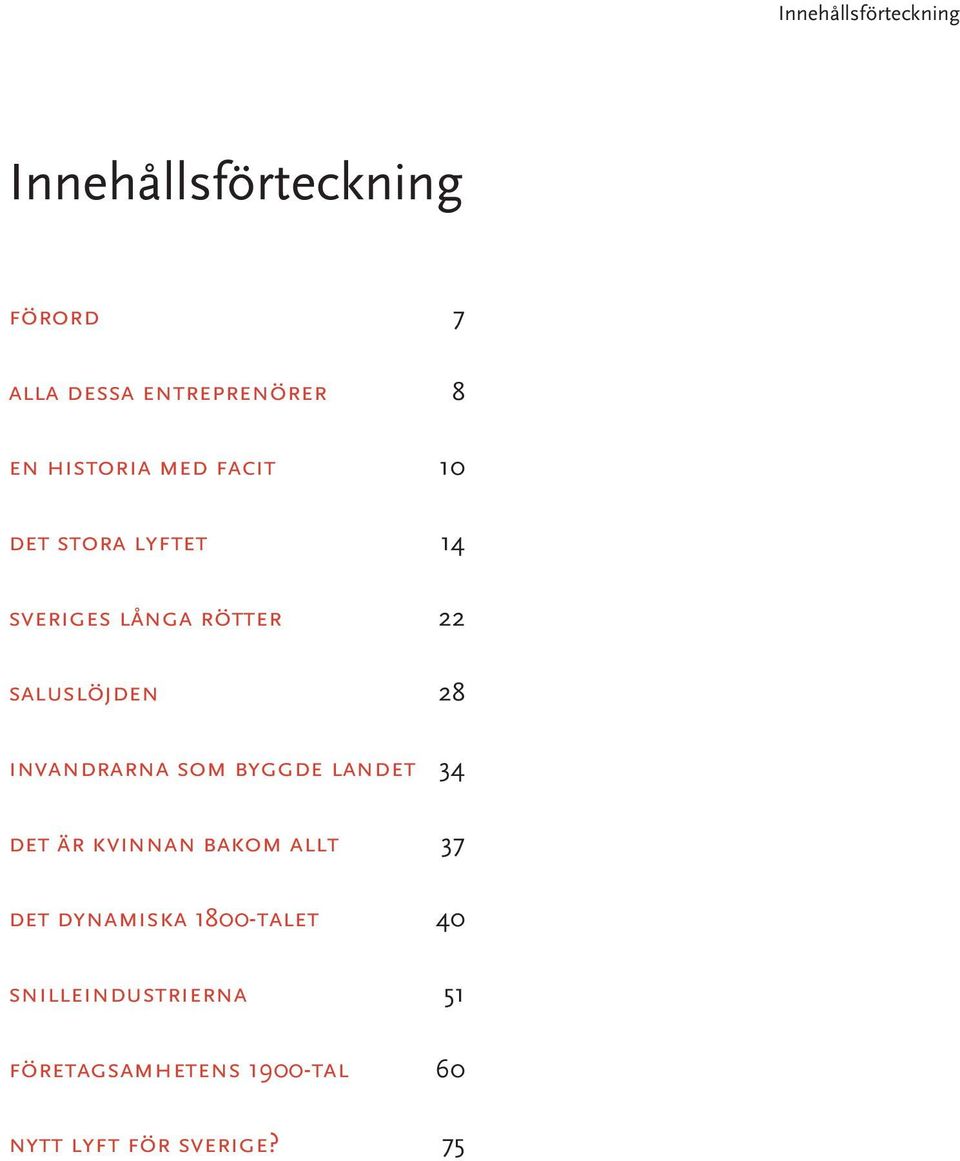Open the FÖRORD chapter entry

pos(55,318)
